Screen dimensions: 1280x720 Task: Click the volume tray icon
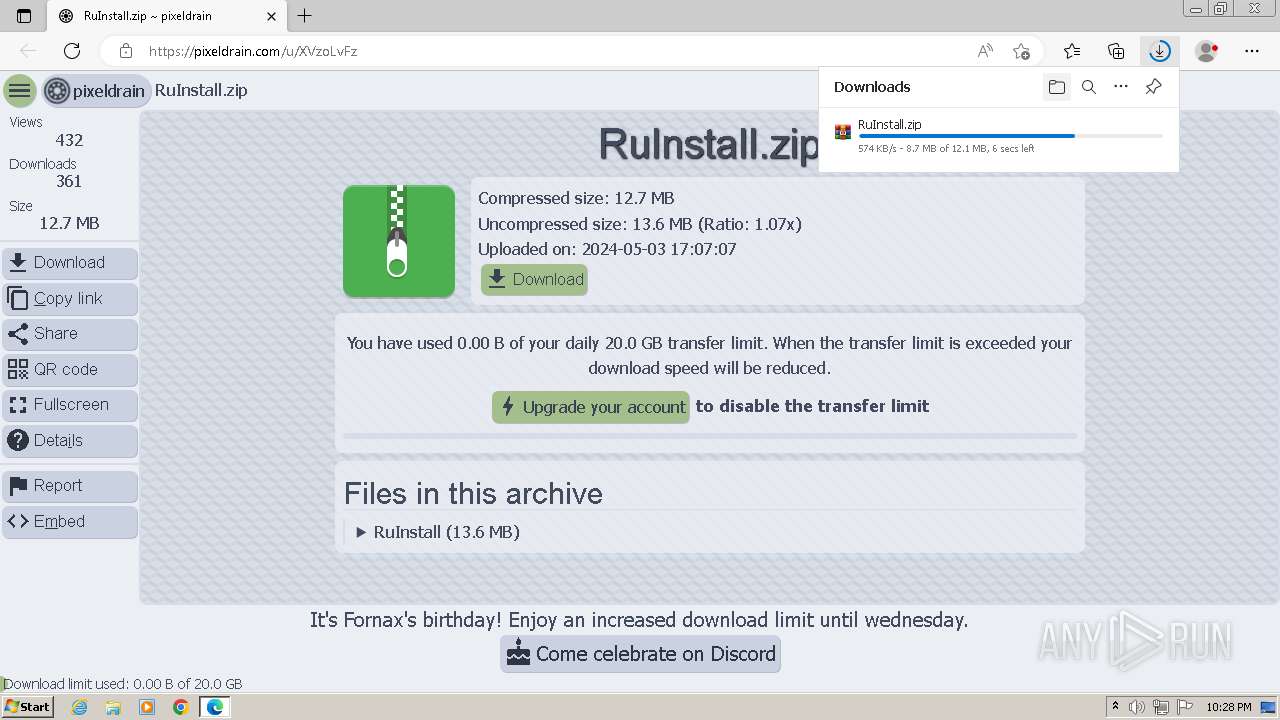(x=1137, y=707)
